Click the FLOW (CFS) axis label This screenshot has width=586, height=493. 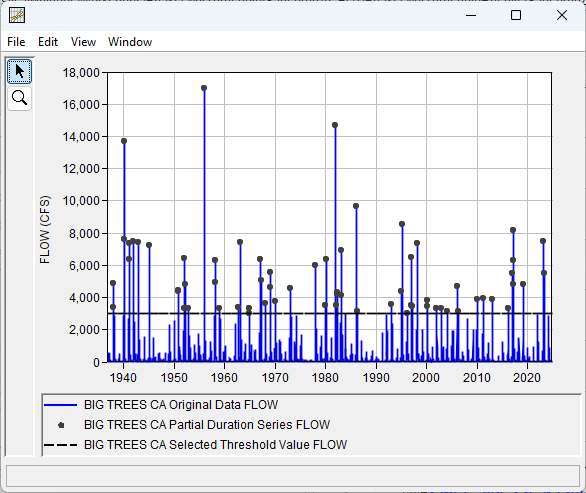tap(44, 229)
